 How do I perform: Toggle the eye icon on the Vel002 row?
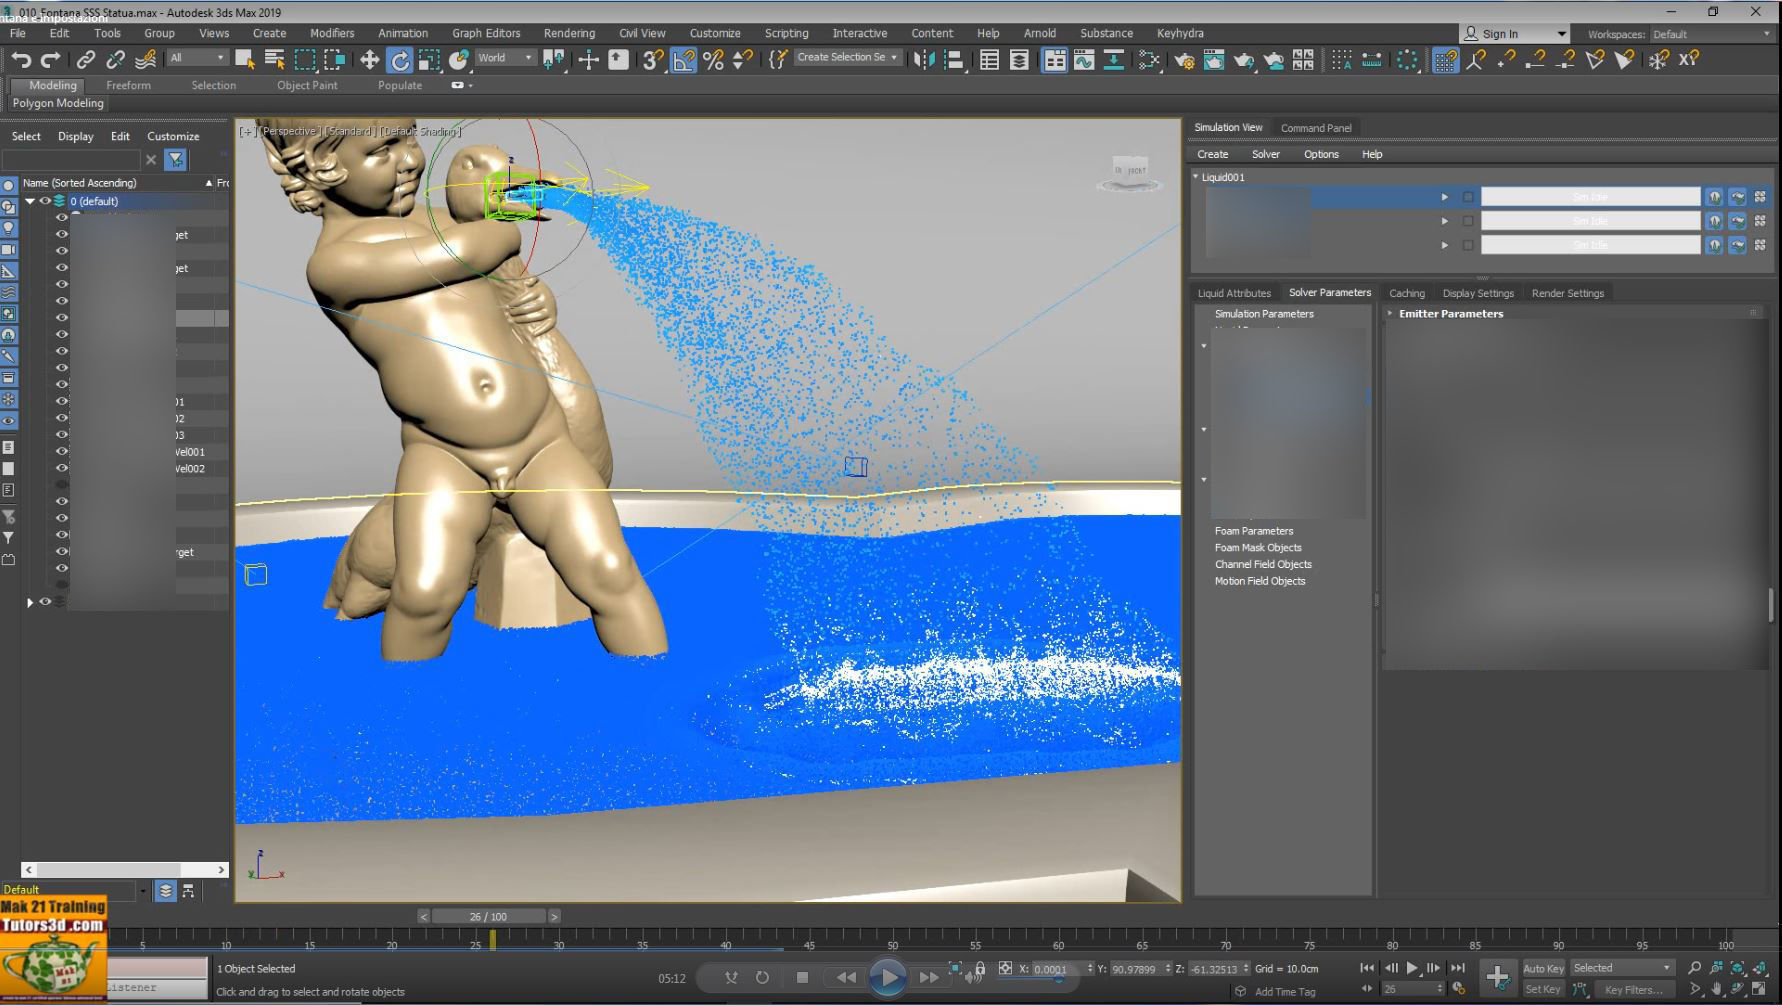click(62, 468)
